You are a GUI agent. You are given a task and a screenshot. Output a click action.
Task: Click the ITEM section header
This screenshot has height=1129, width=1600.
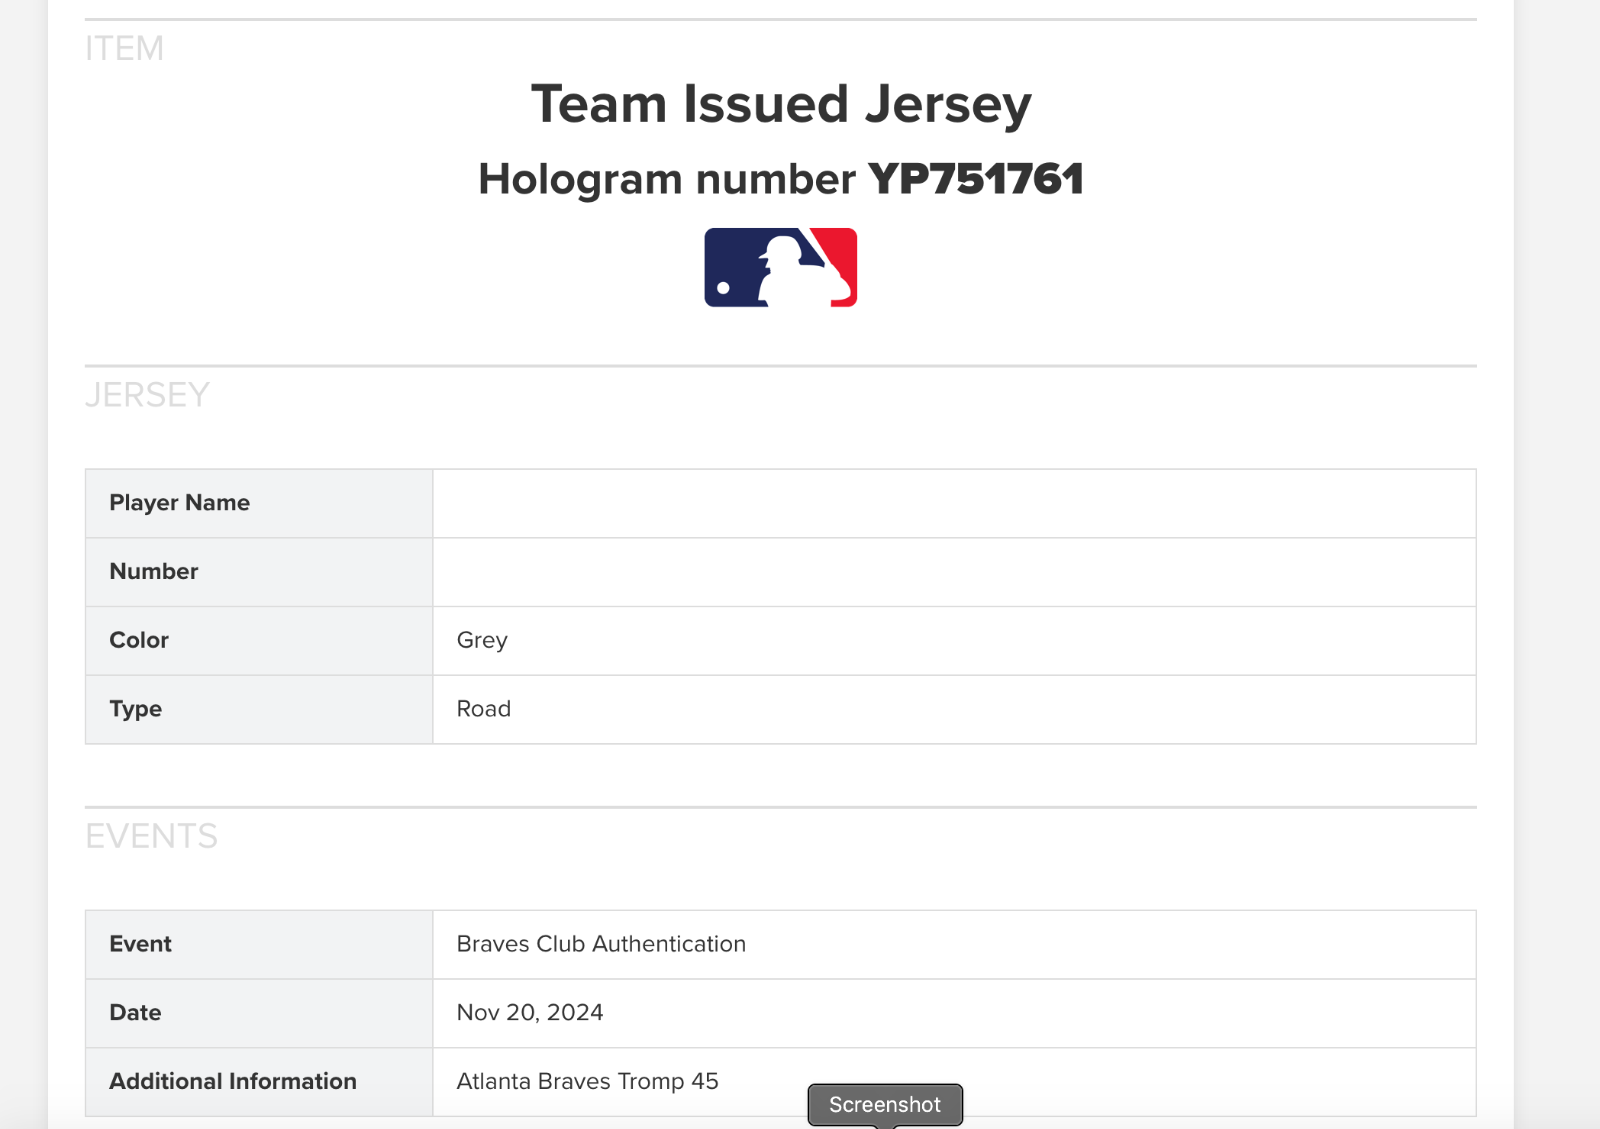tap(124, 48)
